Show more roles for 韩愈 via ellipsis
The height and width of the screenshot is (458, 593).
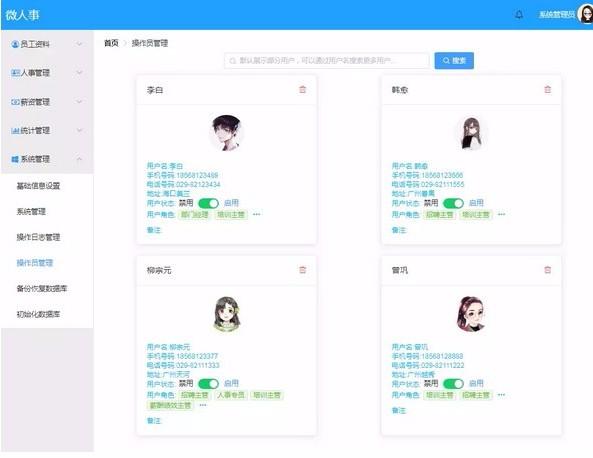click(501, 214)
